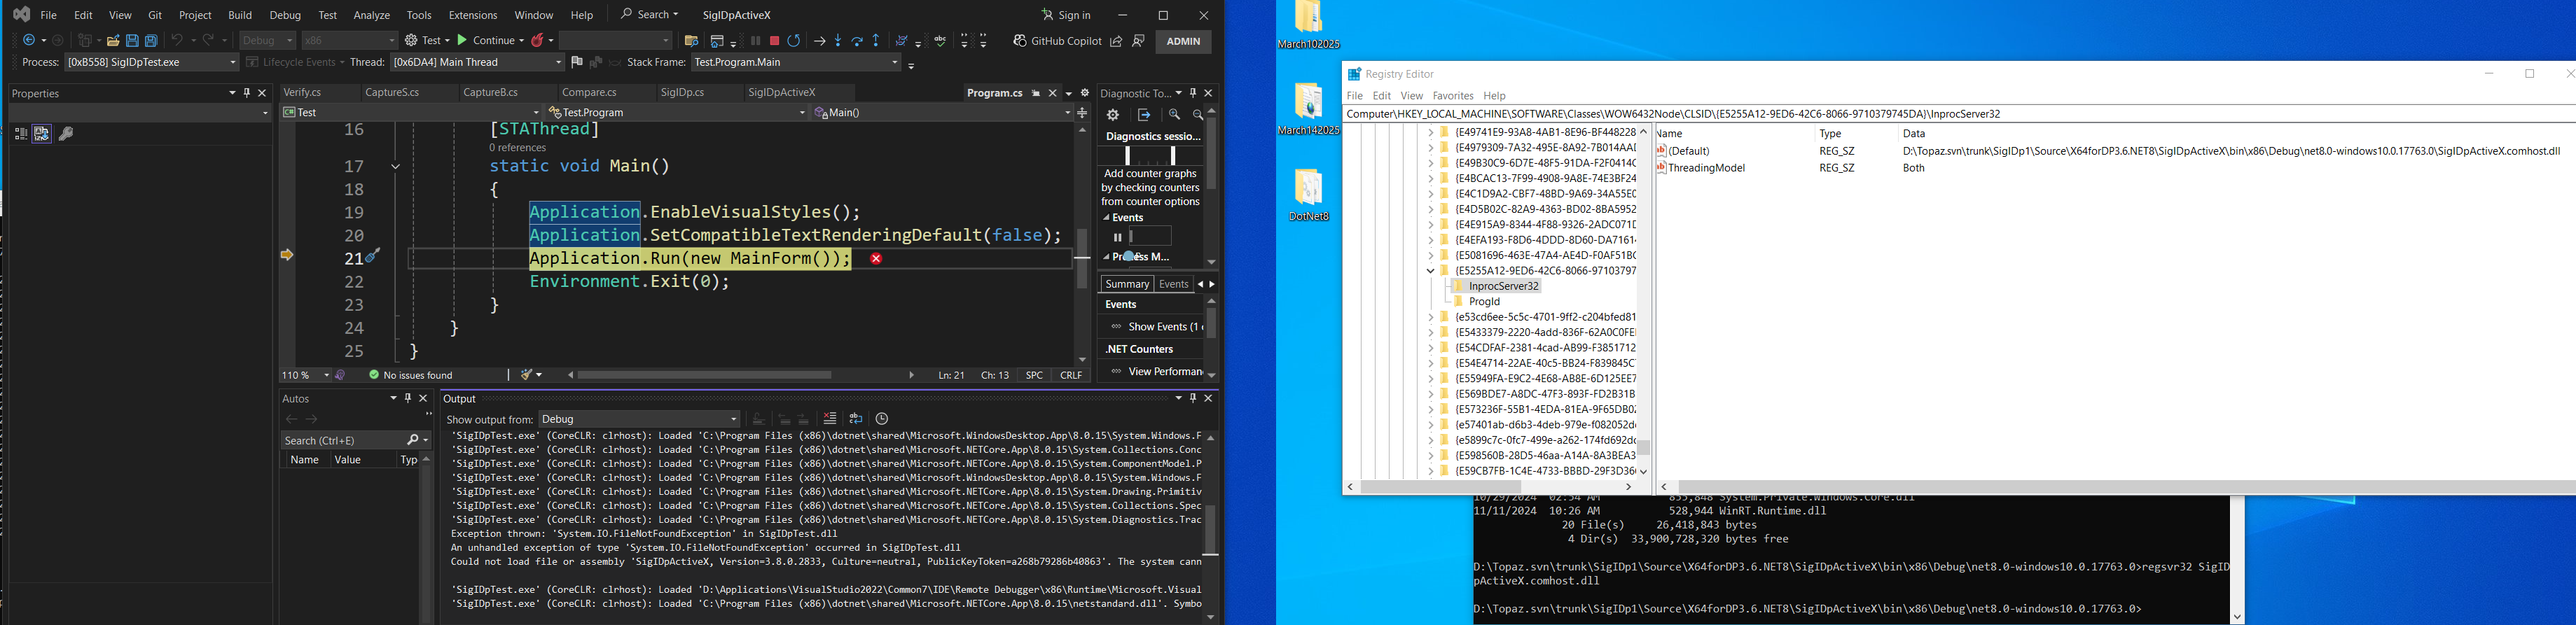The height and width of the screenshot is (625, 2576).
Task: Switch to Events tab in Diagnostic Tools
Action: [1174, 285]
